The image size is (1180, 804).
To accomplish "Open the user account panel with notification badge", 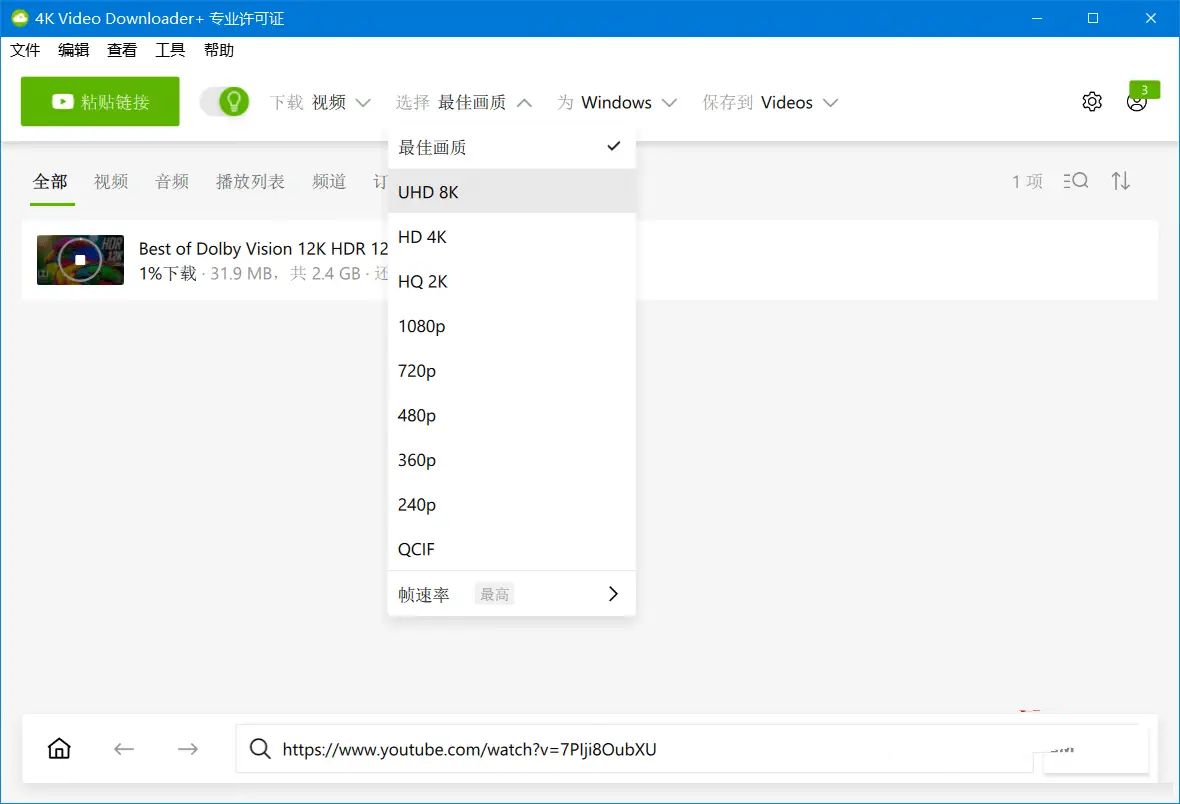I will click(x=1137, y=101).
